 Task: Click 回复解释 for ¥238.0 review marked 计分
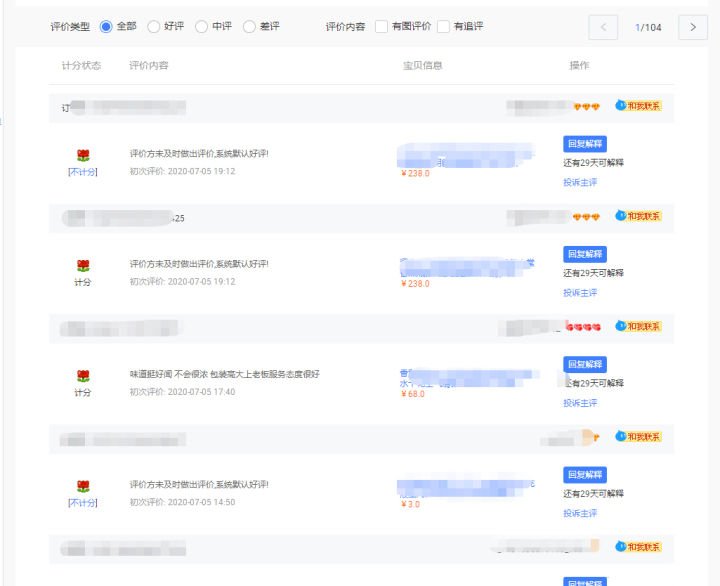585,254
